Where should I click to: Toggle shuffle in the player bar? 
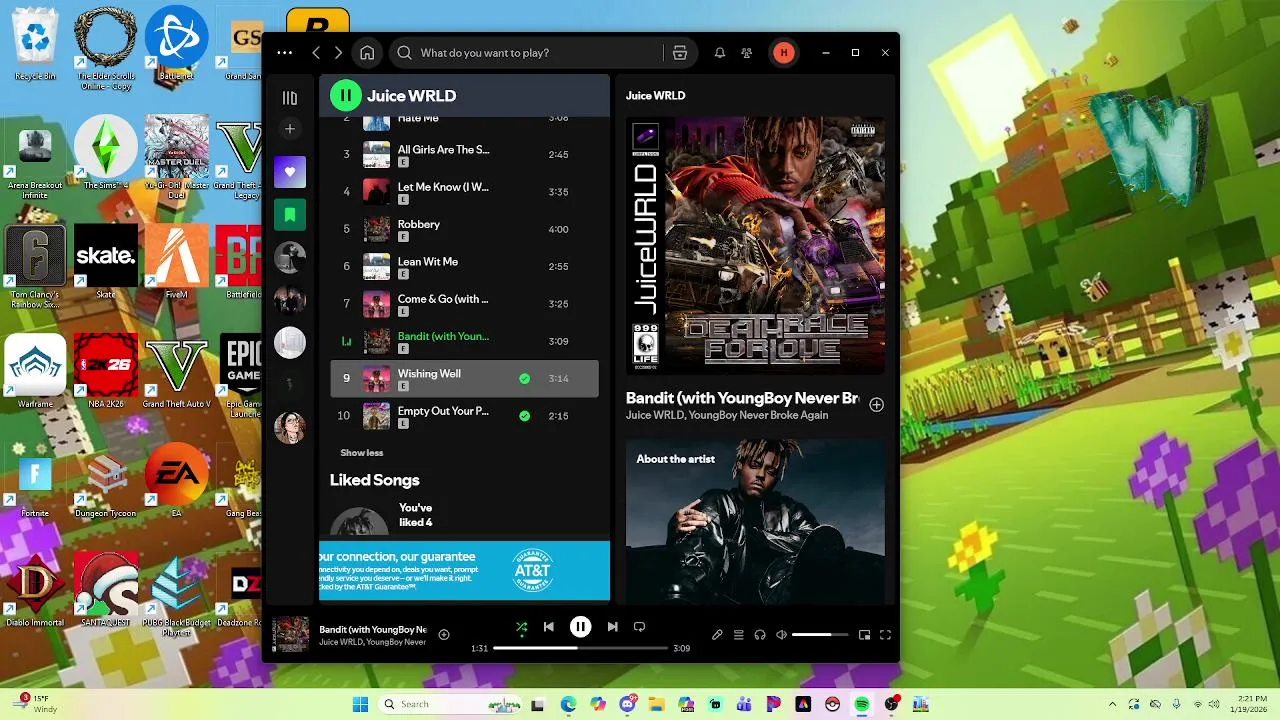point(521,627)
